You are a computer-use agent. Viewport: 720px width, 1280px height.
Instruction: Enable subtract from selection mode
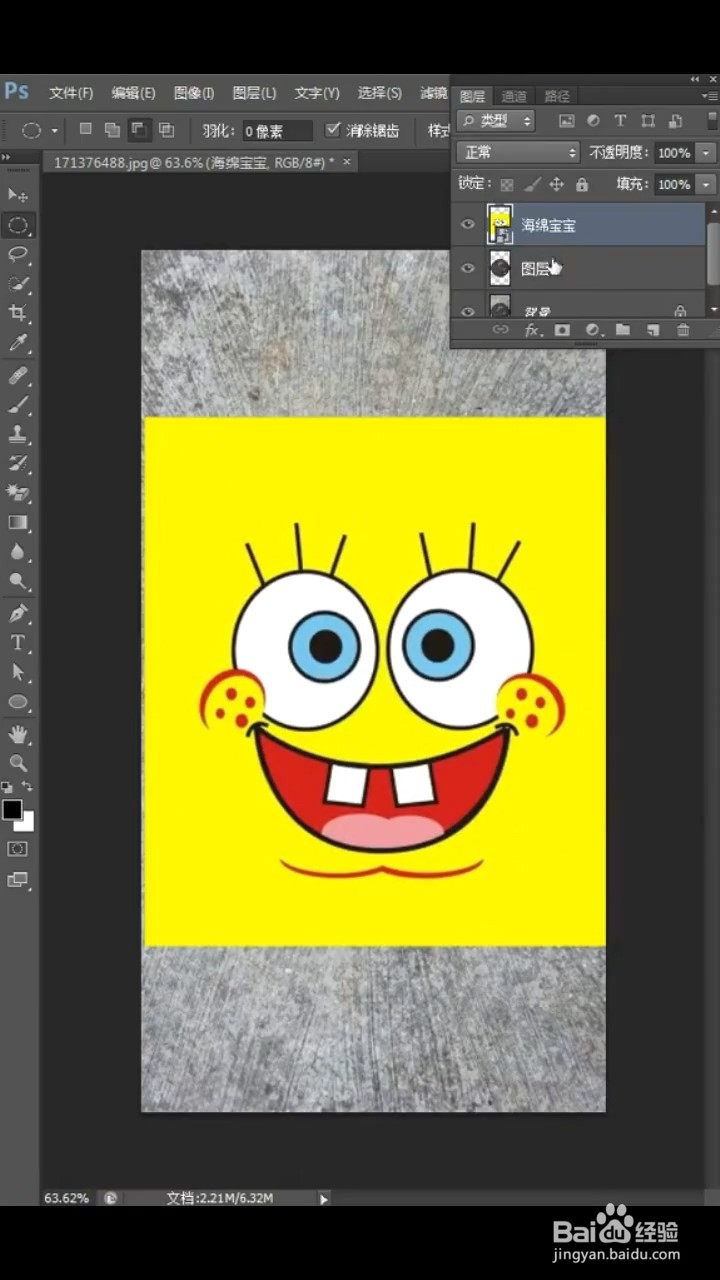pyautogui.click(x=139, y=129)
